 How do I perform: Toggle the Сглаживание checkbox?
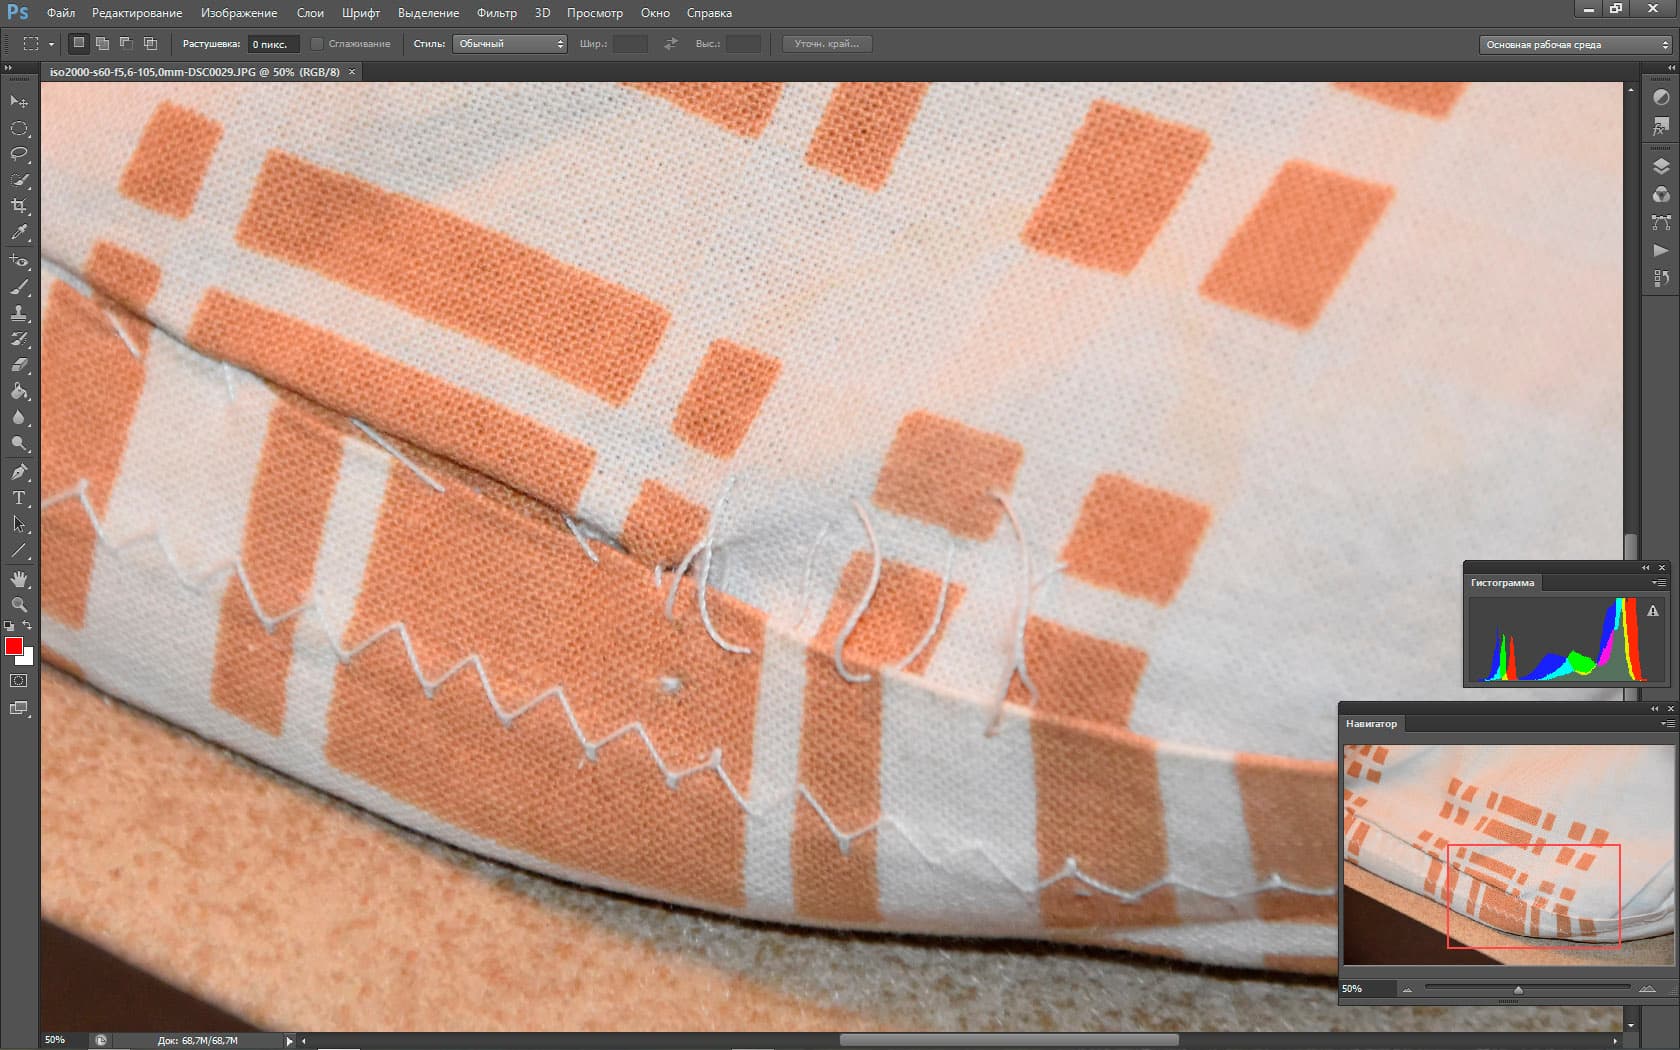click(x=317, y=44)
